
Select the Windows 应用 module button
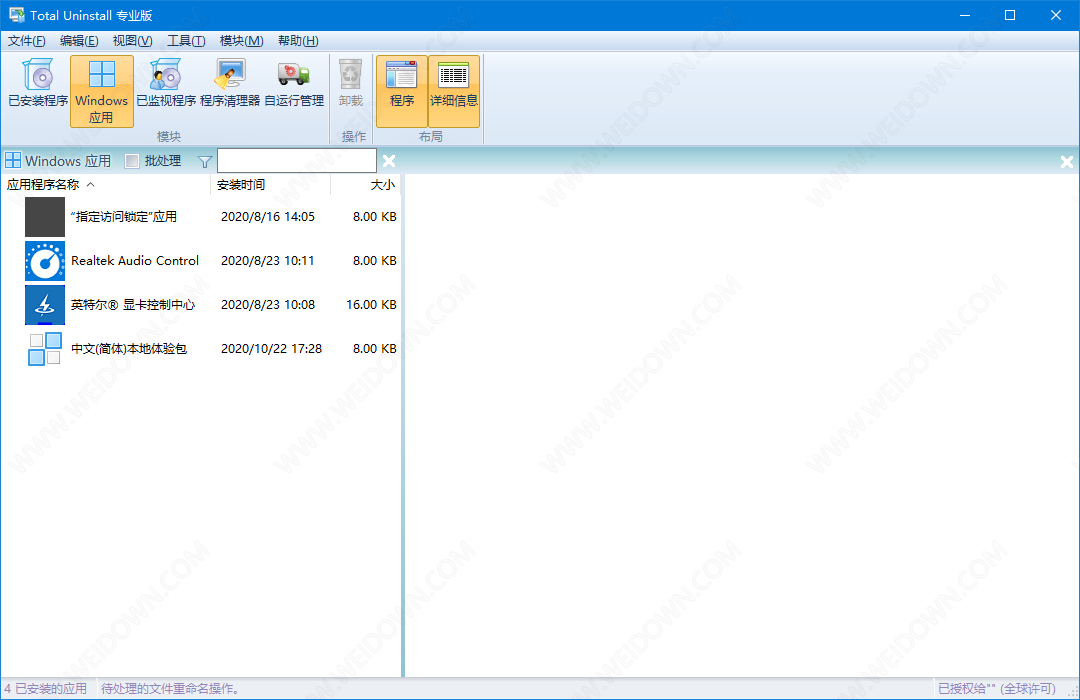click(x=101, y=92)
